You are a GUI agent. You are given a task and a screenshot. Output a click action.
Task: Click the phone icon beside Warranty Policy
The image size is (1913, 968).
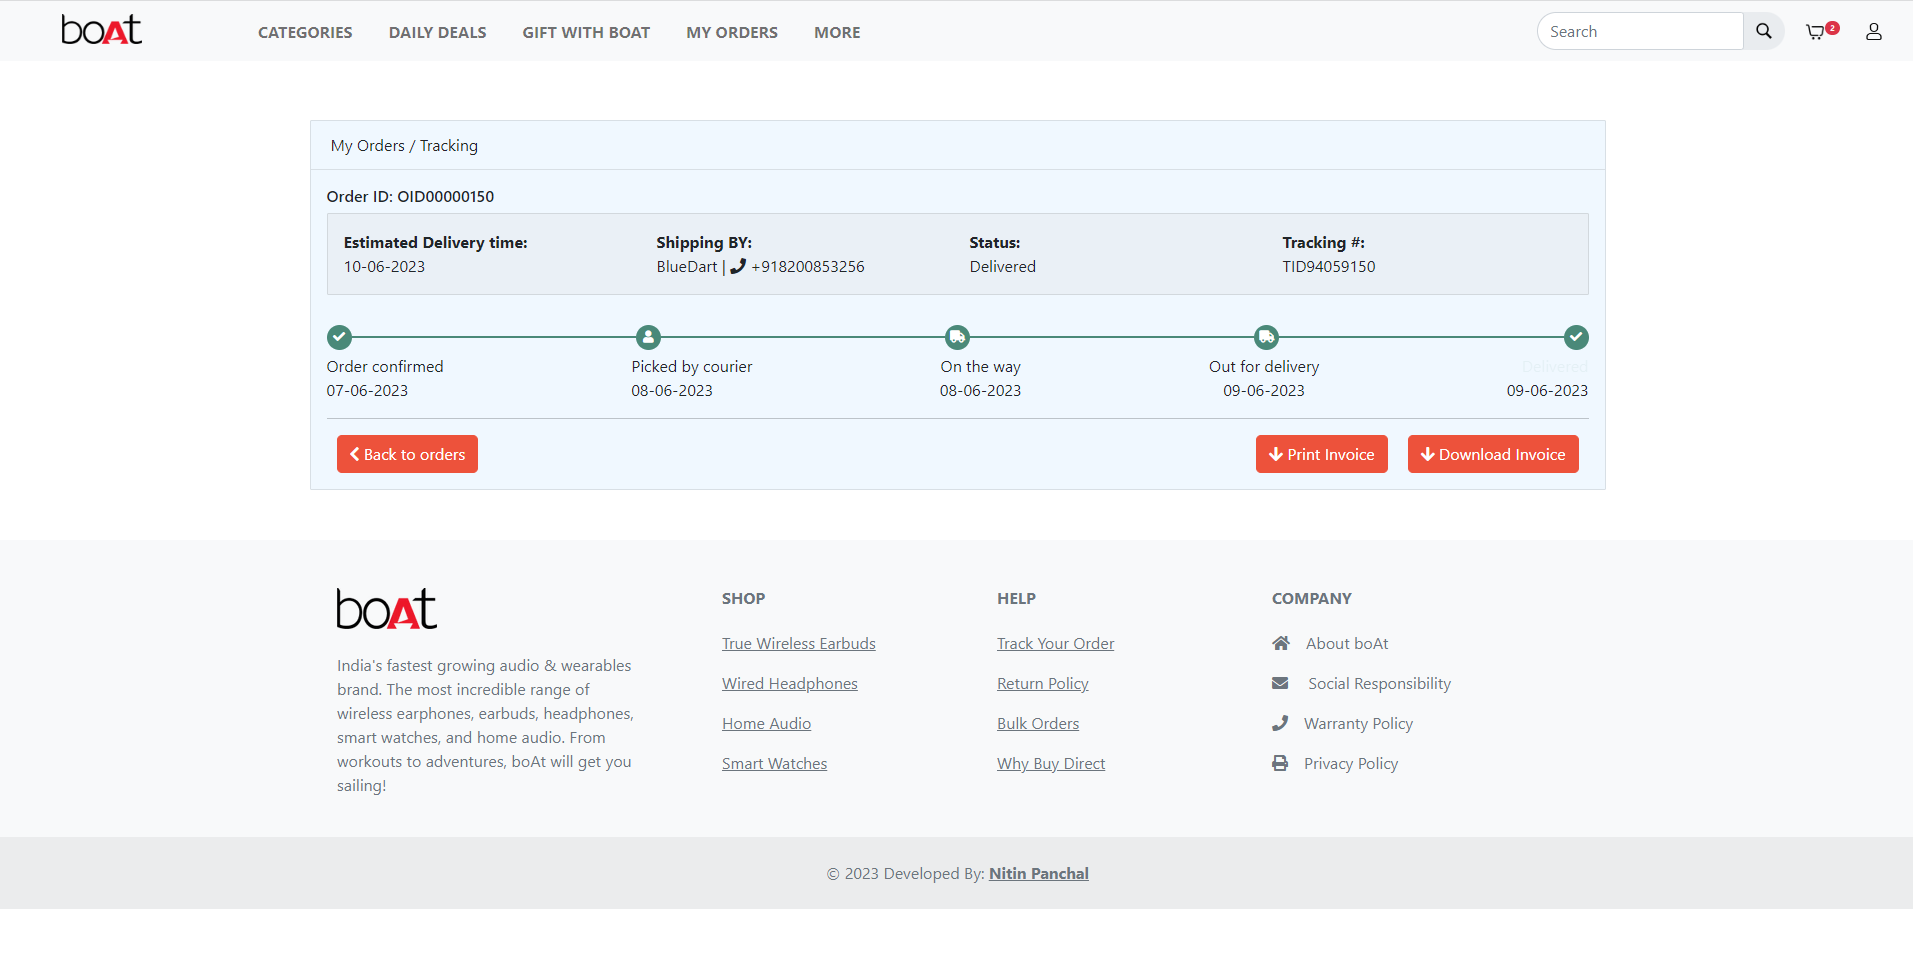[1280, 723]
